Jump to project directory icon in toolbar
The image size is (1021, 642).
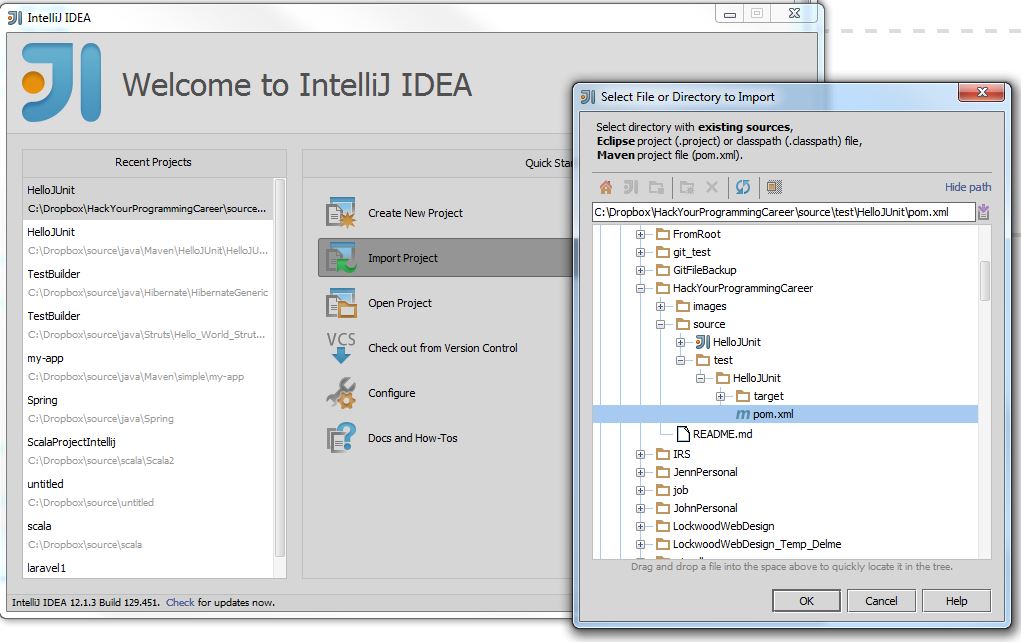tap(630, 188)
